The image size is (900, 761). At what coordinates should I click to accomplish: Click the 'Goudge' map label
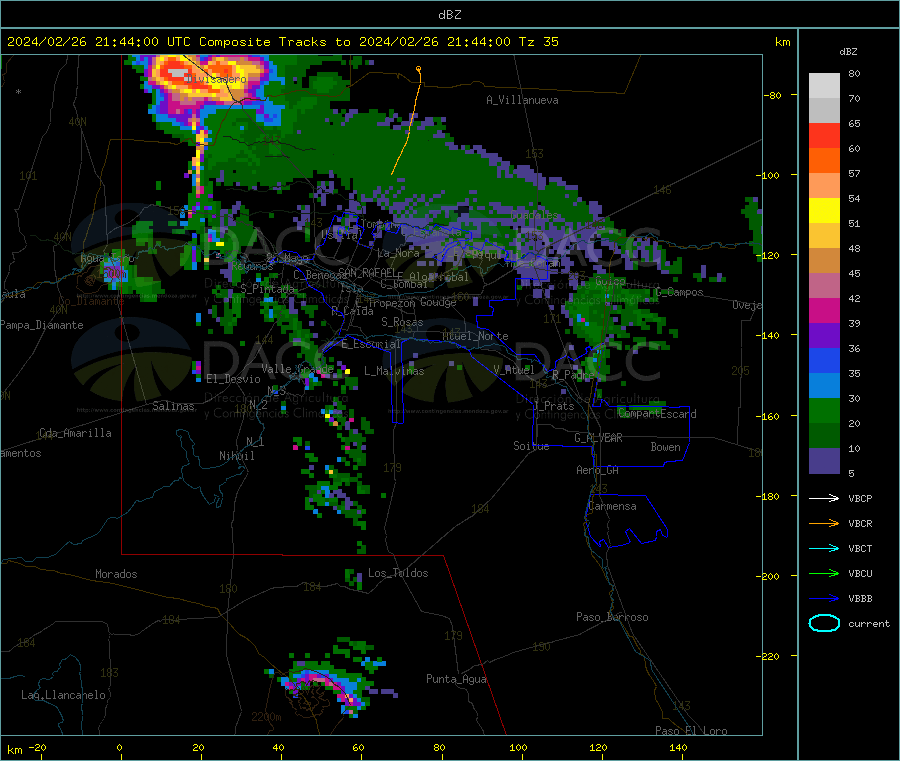point(438,302)
